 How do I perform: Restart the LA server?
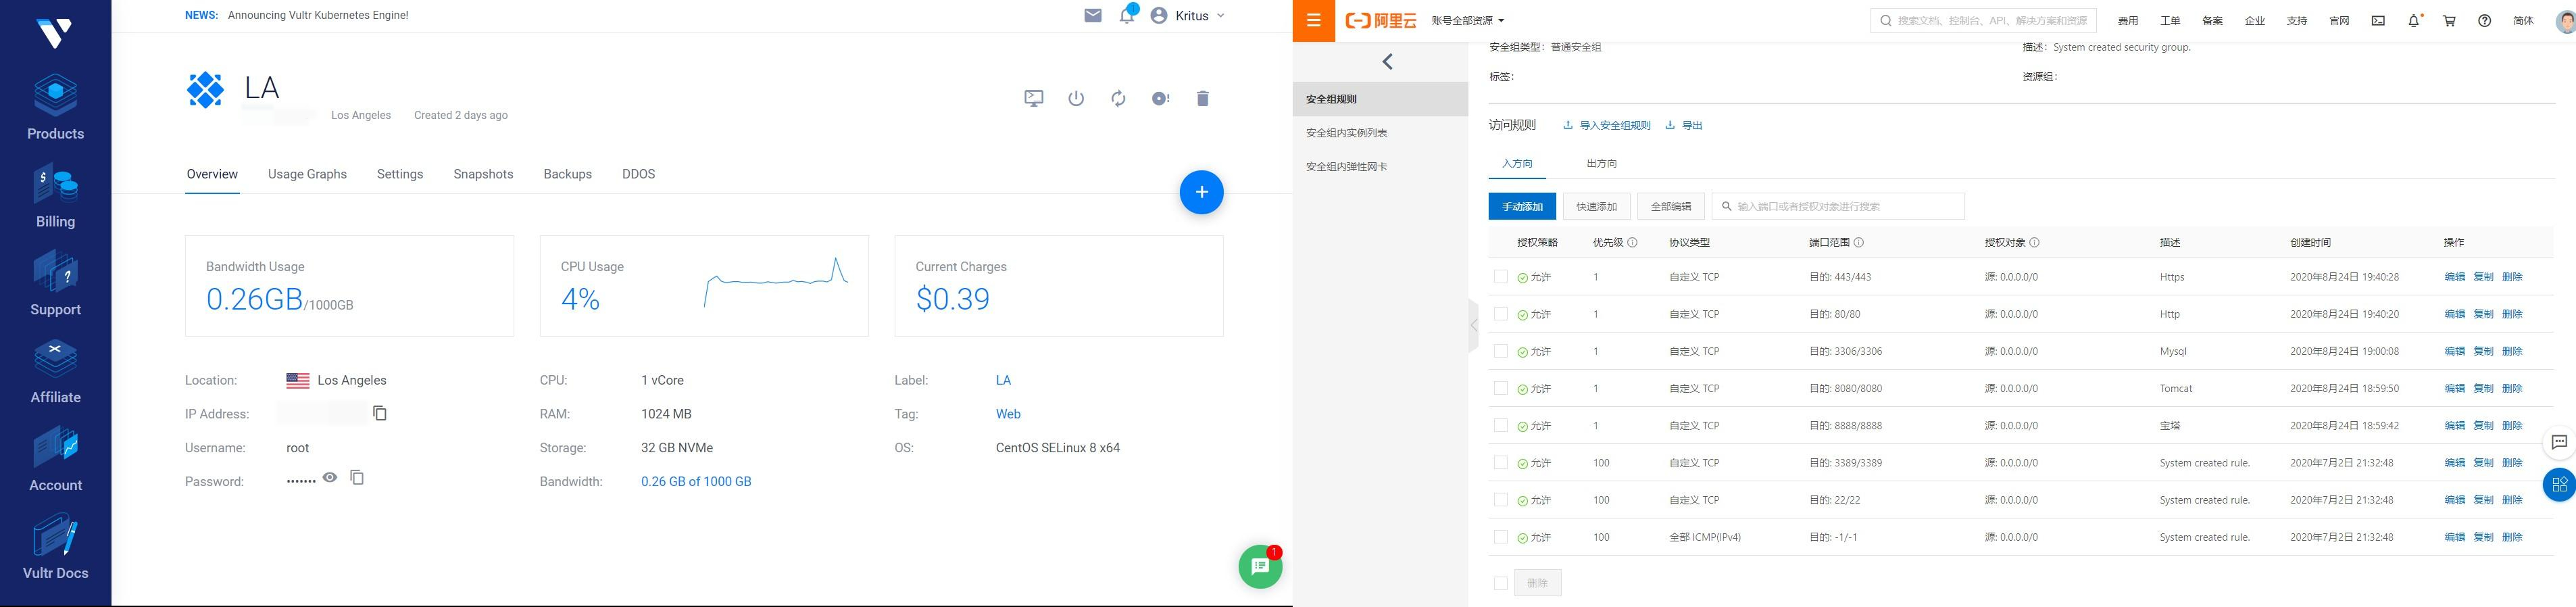tap(1118, 98)
